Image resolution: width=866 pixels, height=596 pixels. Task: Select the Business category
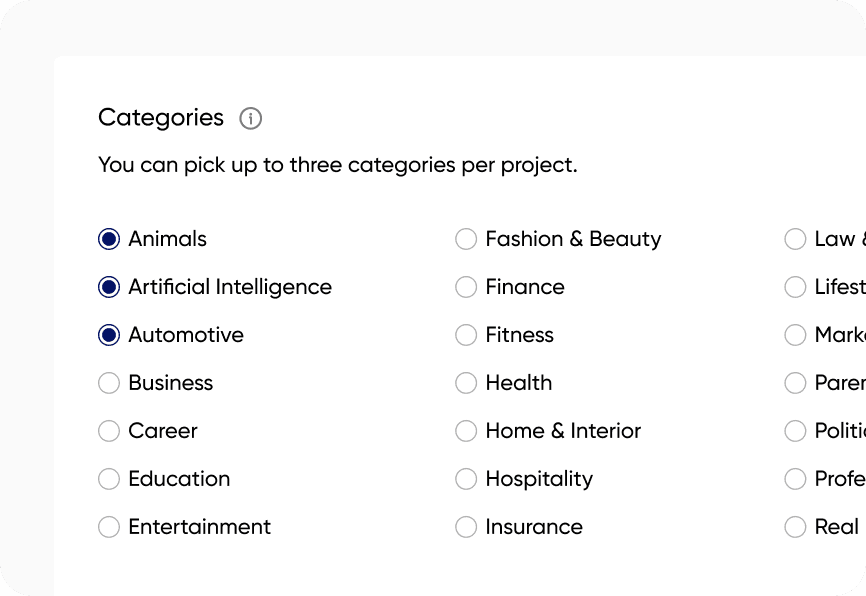(109, 383)
